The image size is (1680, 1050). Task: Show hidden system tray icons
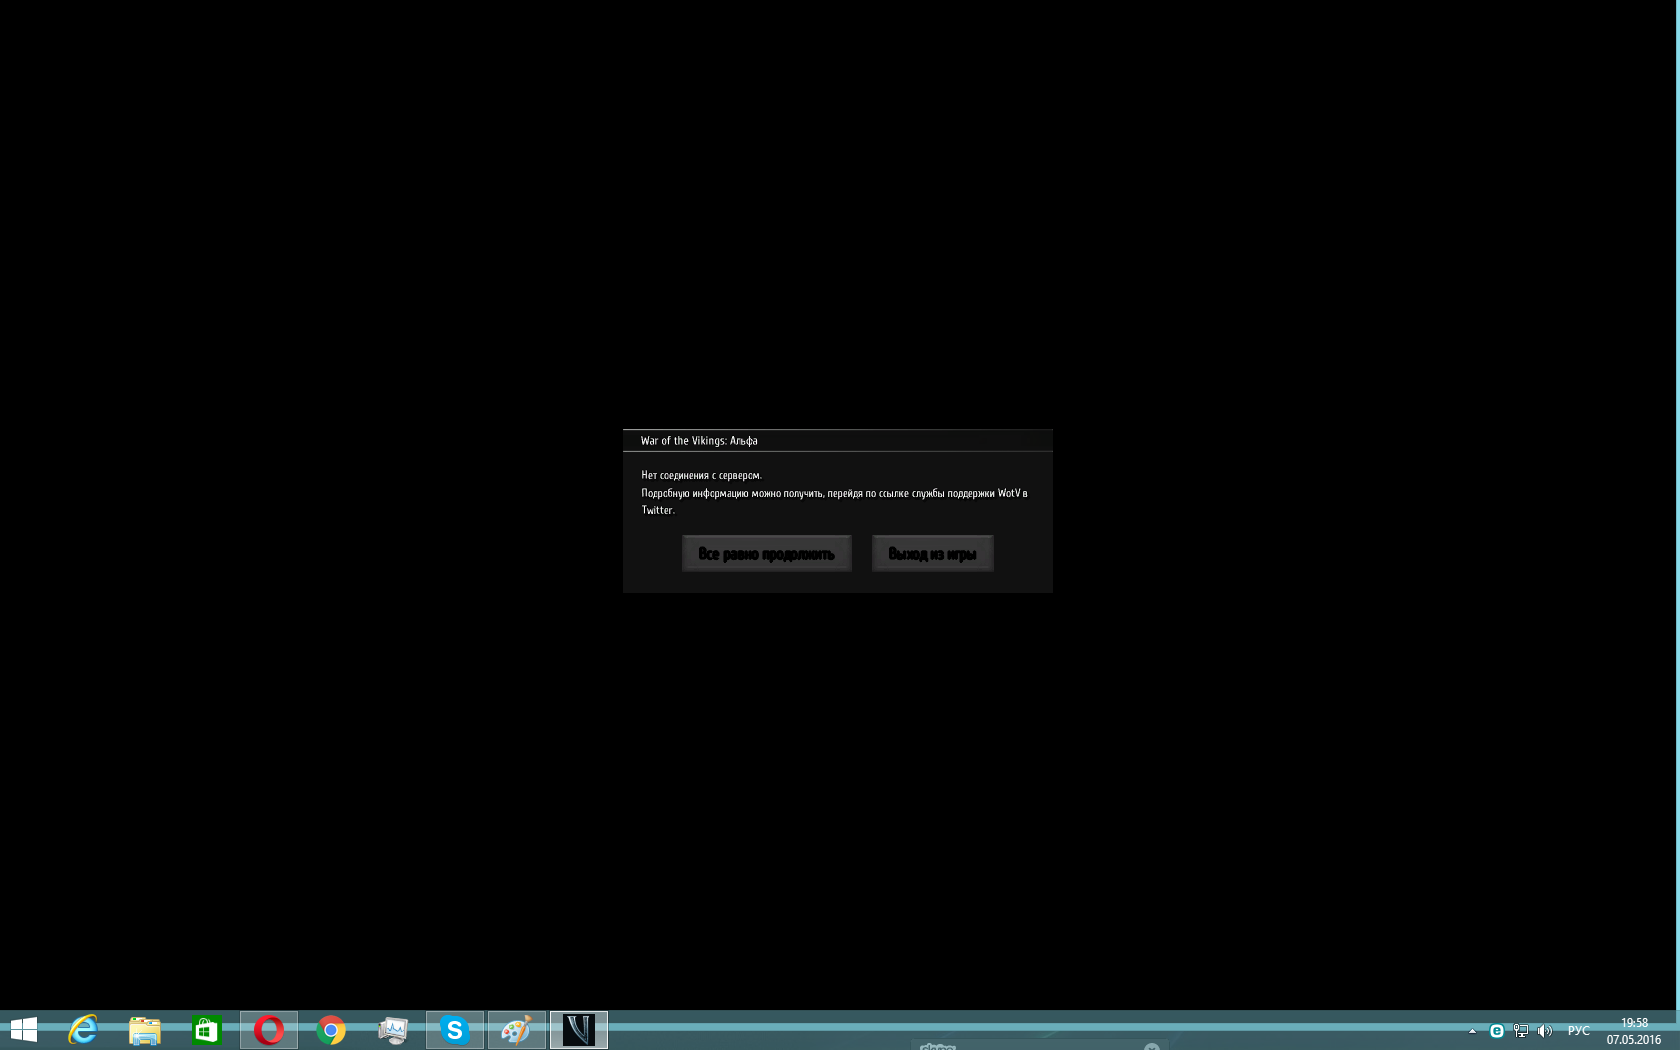click(x=1472, y=1031)
